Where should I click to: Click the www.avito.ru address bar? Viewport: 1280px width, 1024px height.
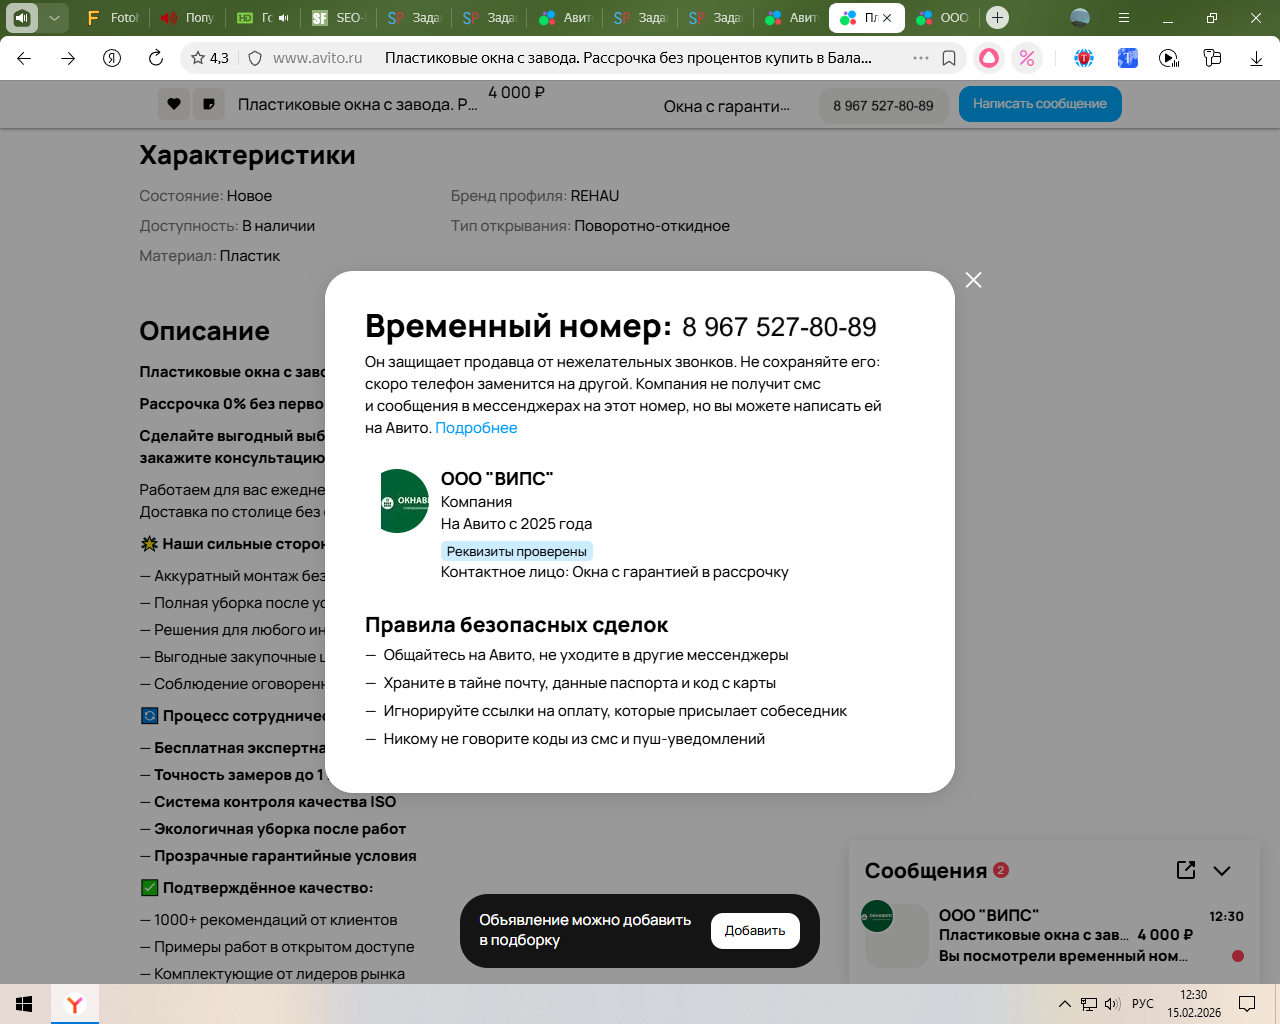tap(318, 58)
